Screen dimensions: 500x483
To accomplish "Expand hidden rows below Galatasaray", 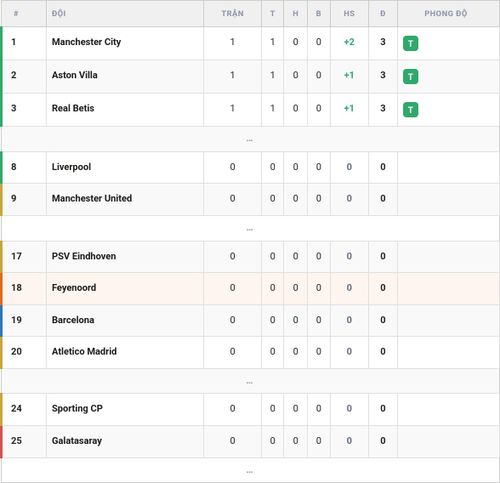I will [x=249, y=472].
